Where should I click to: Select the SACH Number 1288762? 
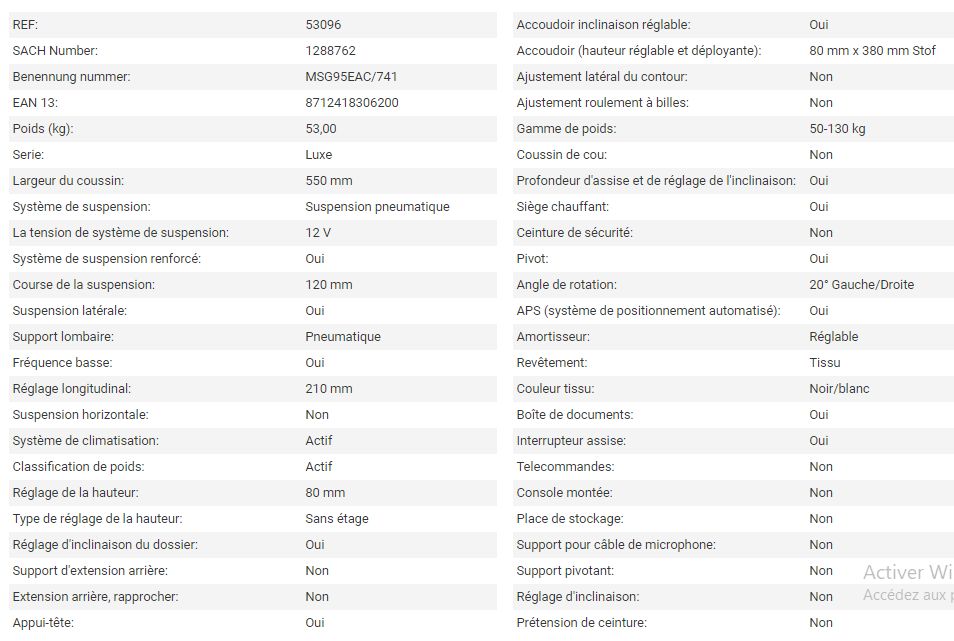[x=330, y=50]
